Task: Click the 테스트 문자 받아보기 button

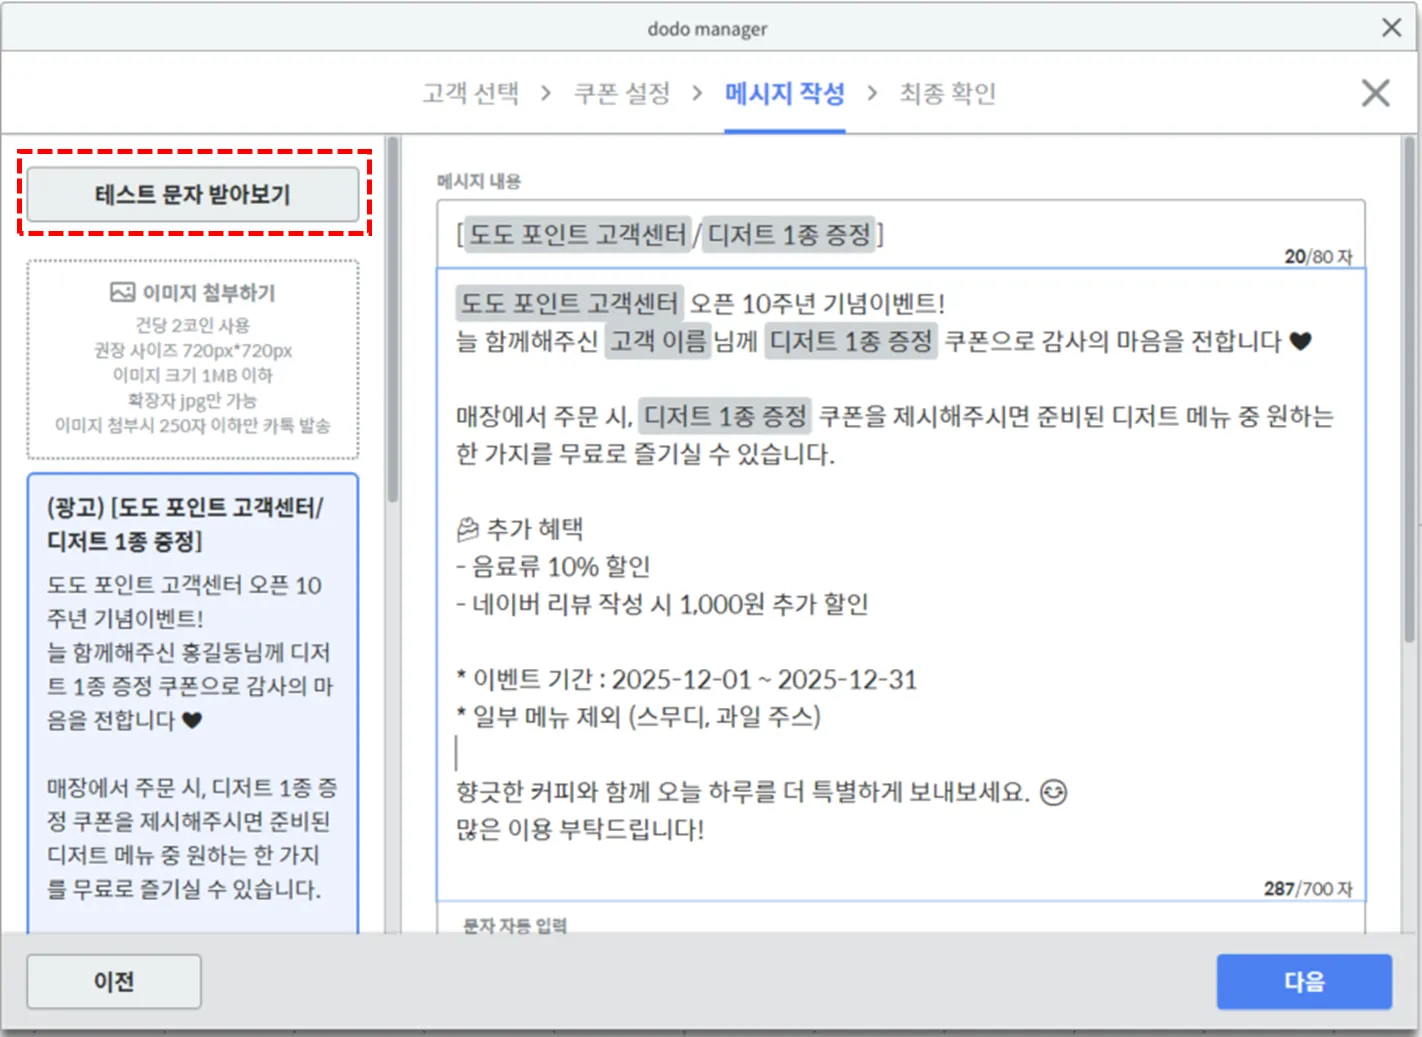Action: click(x=193, y=194)
